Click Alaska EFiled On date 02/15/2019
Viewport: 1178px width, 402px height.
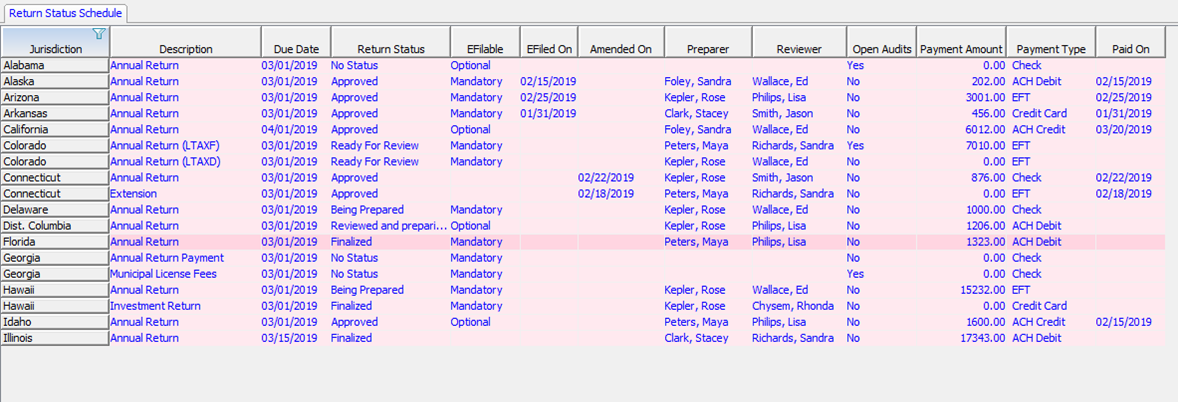[x=548, y=81]
